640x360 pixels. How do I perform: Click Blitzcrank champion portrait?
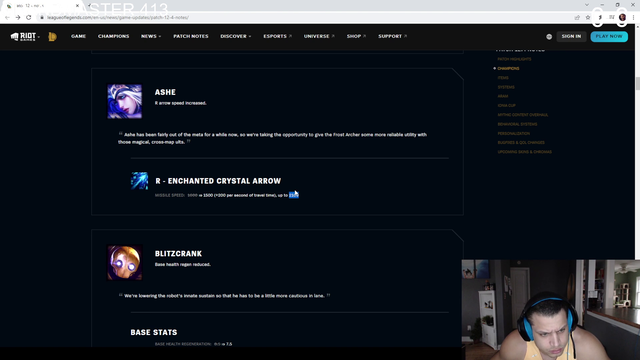(x=124, y=263)
